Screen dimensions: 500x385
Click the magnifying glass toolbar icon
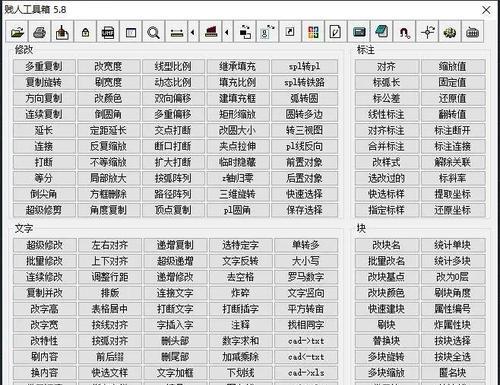[x=153, y=31]
